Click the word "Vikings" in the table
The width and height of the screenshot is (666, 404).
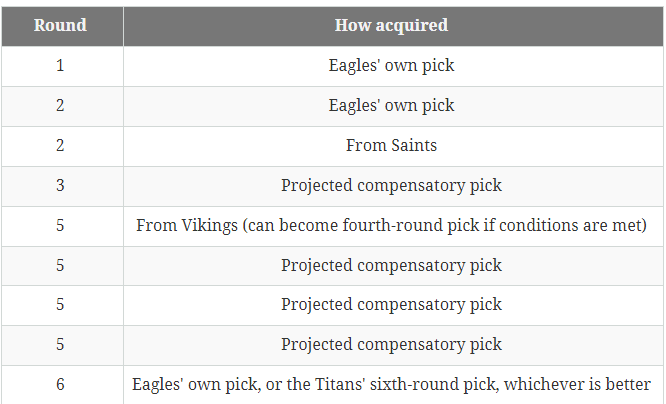(209, 226)
